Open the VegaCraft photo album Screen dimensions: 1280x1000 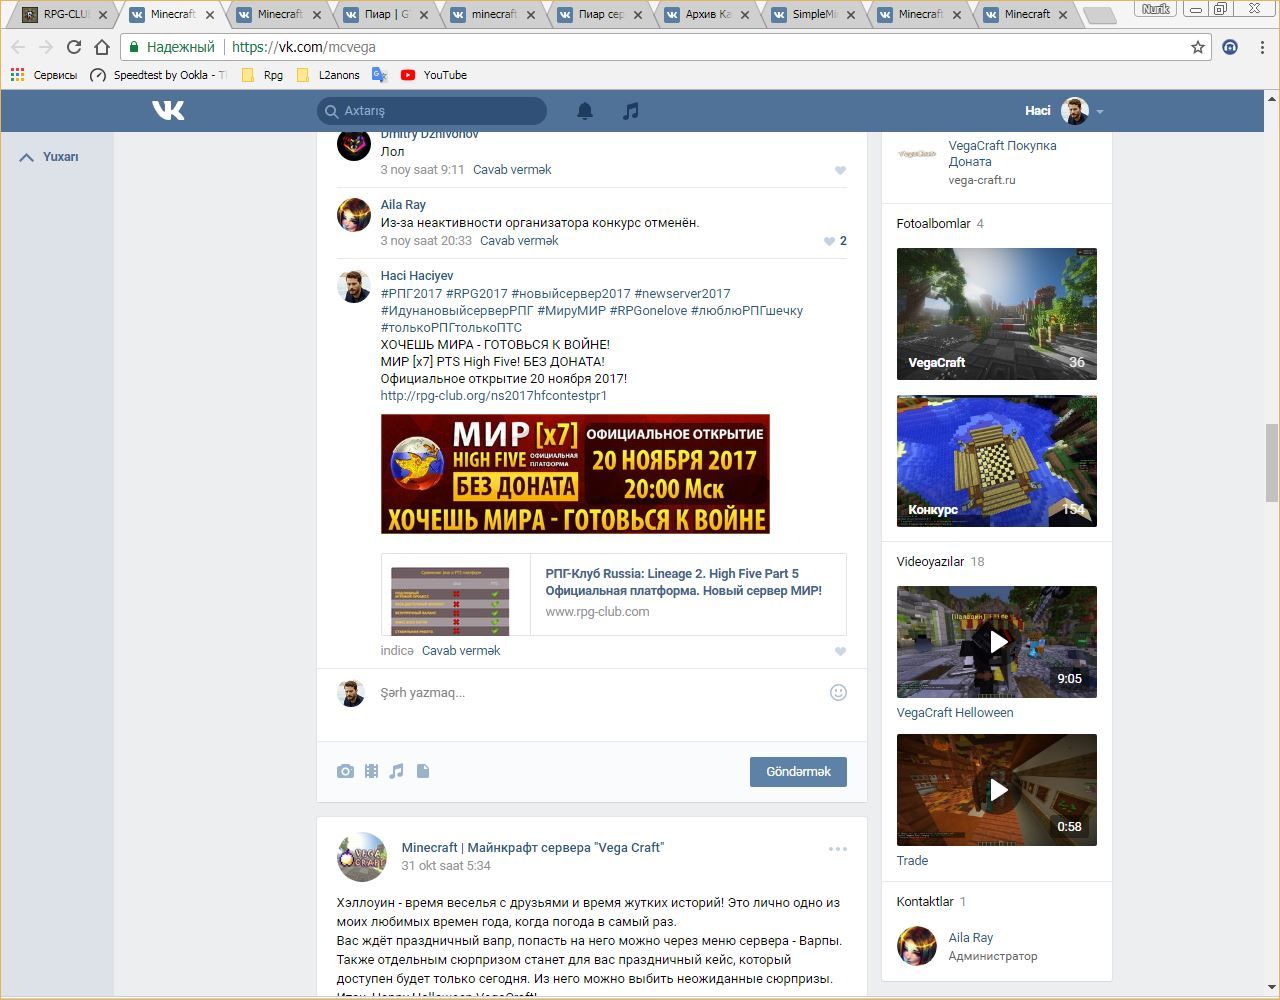[x=997, y=314]
